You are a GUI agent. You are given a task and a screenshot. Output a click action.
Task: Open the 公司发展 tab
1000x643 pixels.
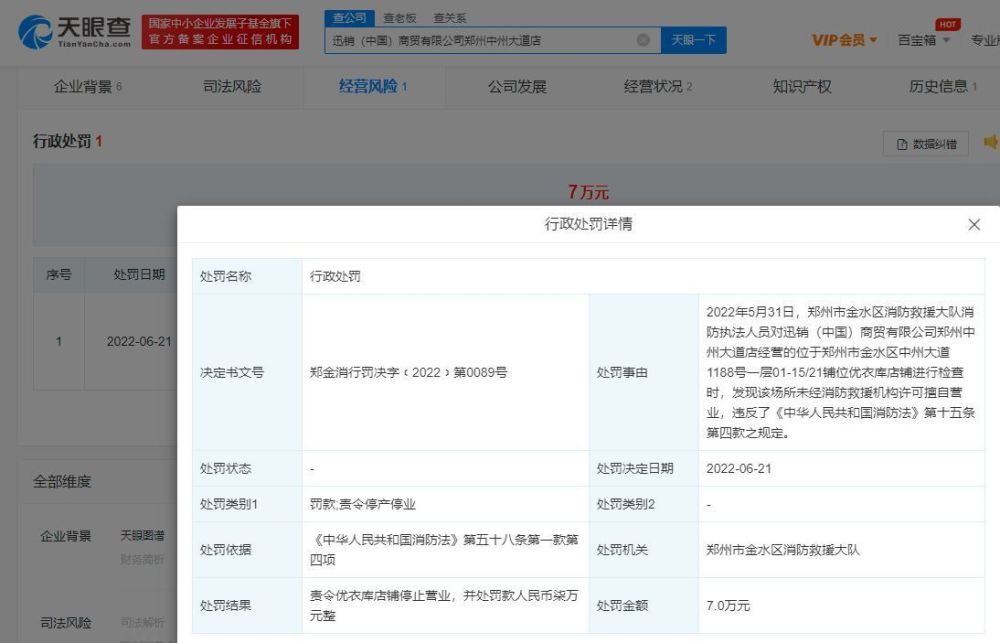pos(517,86)
